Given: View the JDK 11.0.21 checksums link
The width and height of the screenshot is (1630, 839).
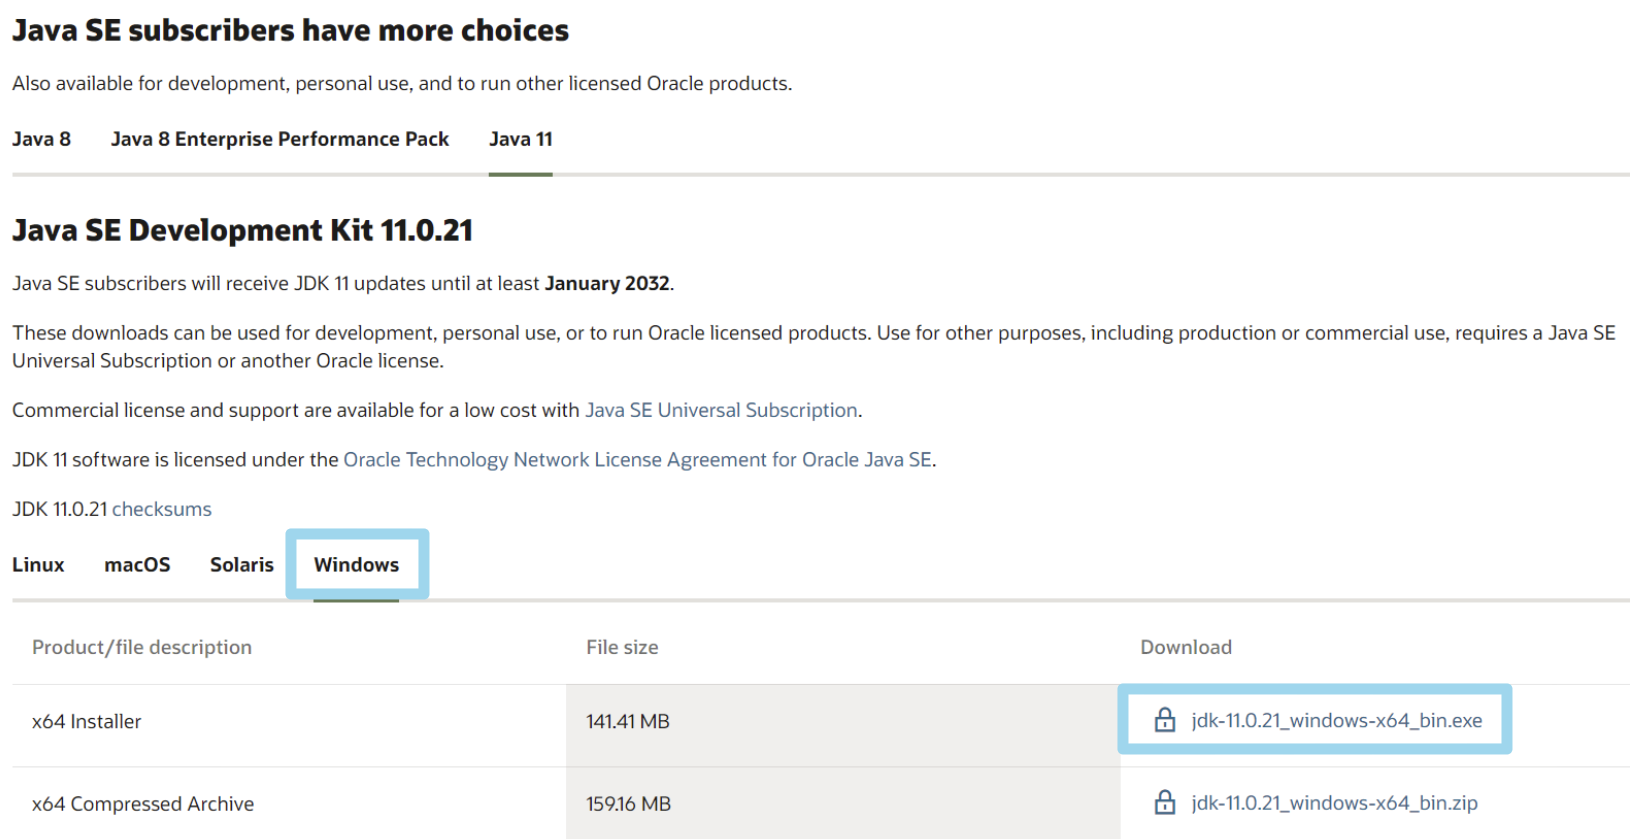Looking at the screenshot, I should point(162,509).
